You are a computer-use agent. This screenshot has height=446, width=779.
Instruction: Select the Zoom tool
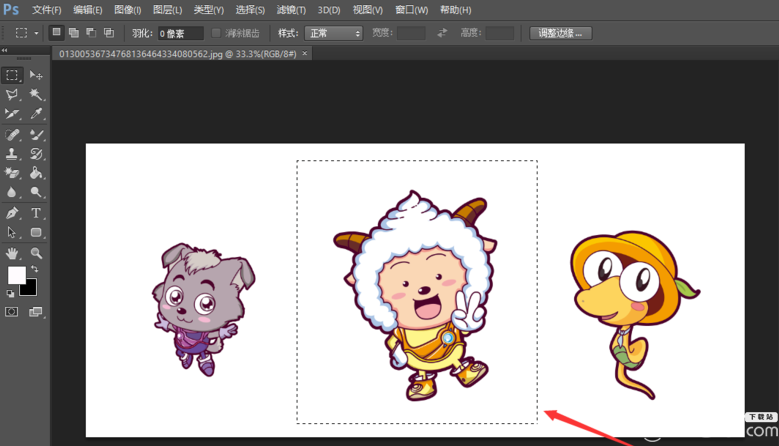[x=36, y=253]
